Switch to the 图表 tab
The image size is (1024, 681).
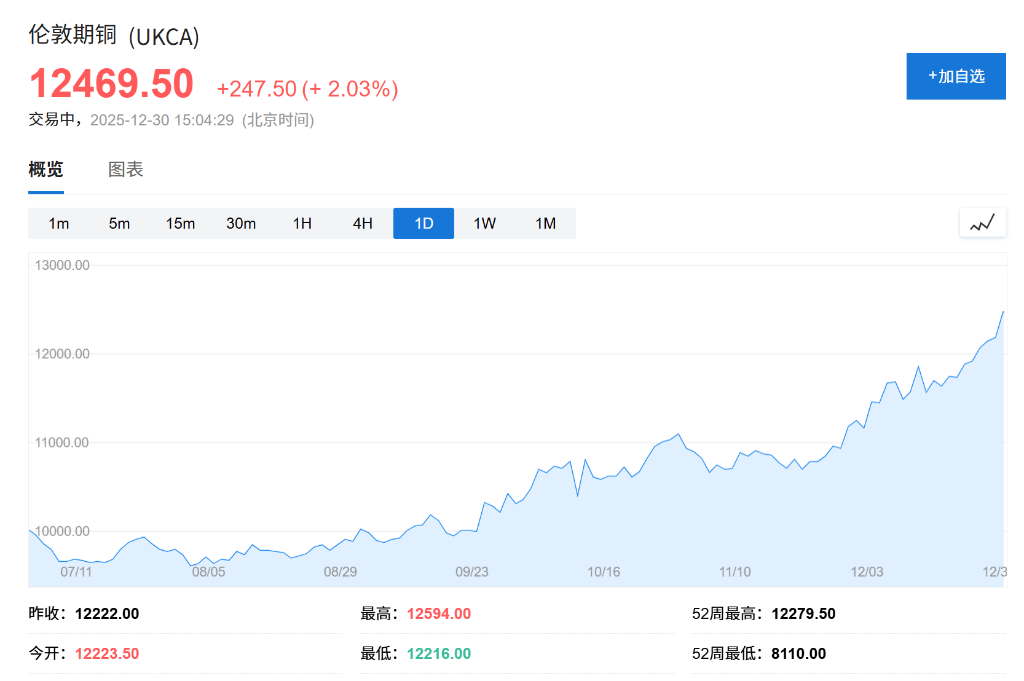[x=126, y=169]
